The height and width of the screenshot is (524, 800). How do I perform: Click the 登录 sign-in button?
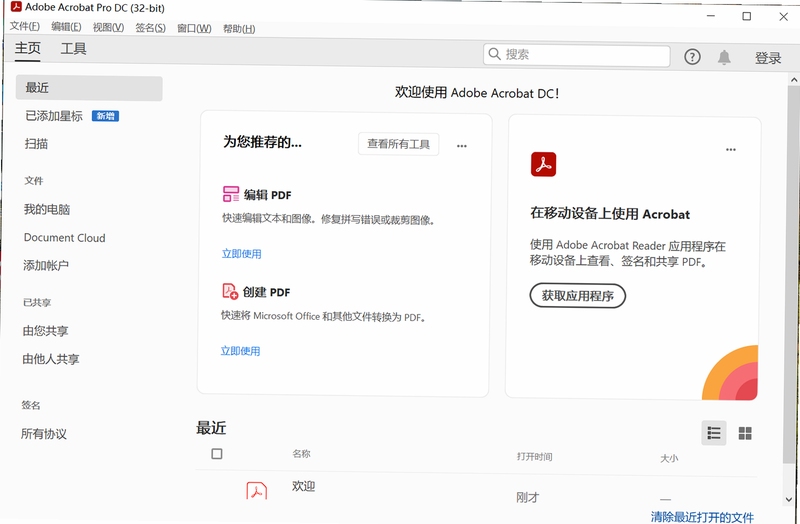click(x=768, y=58)
